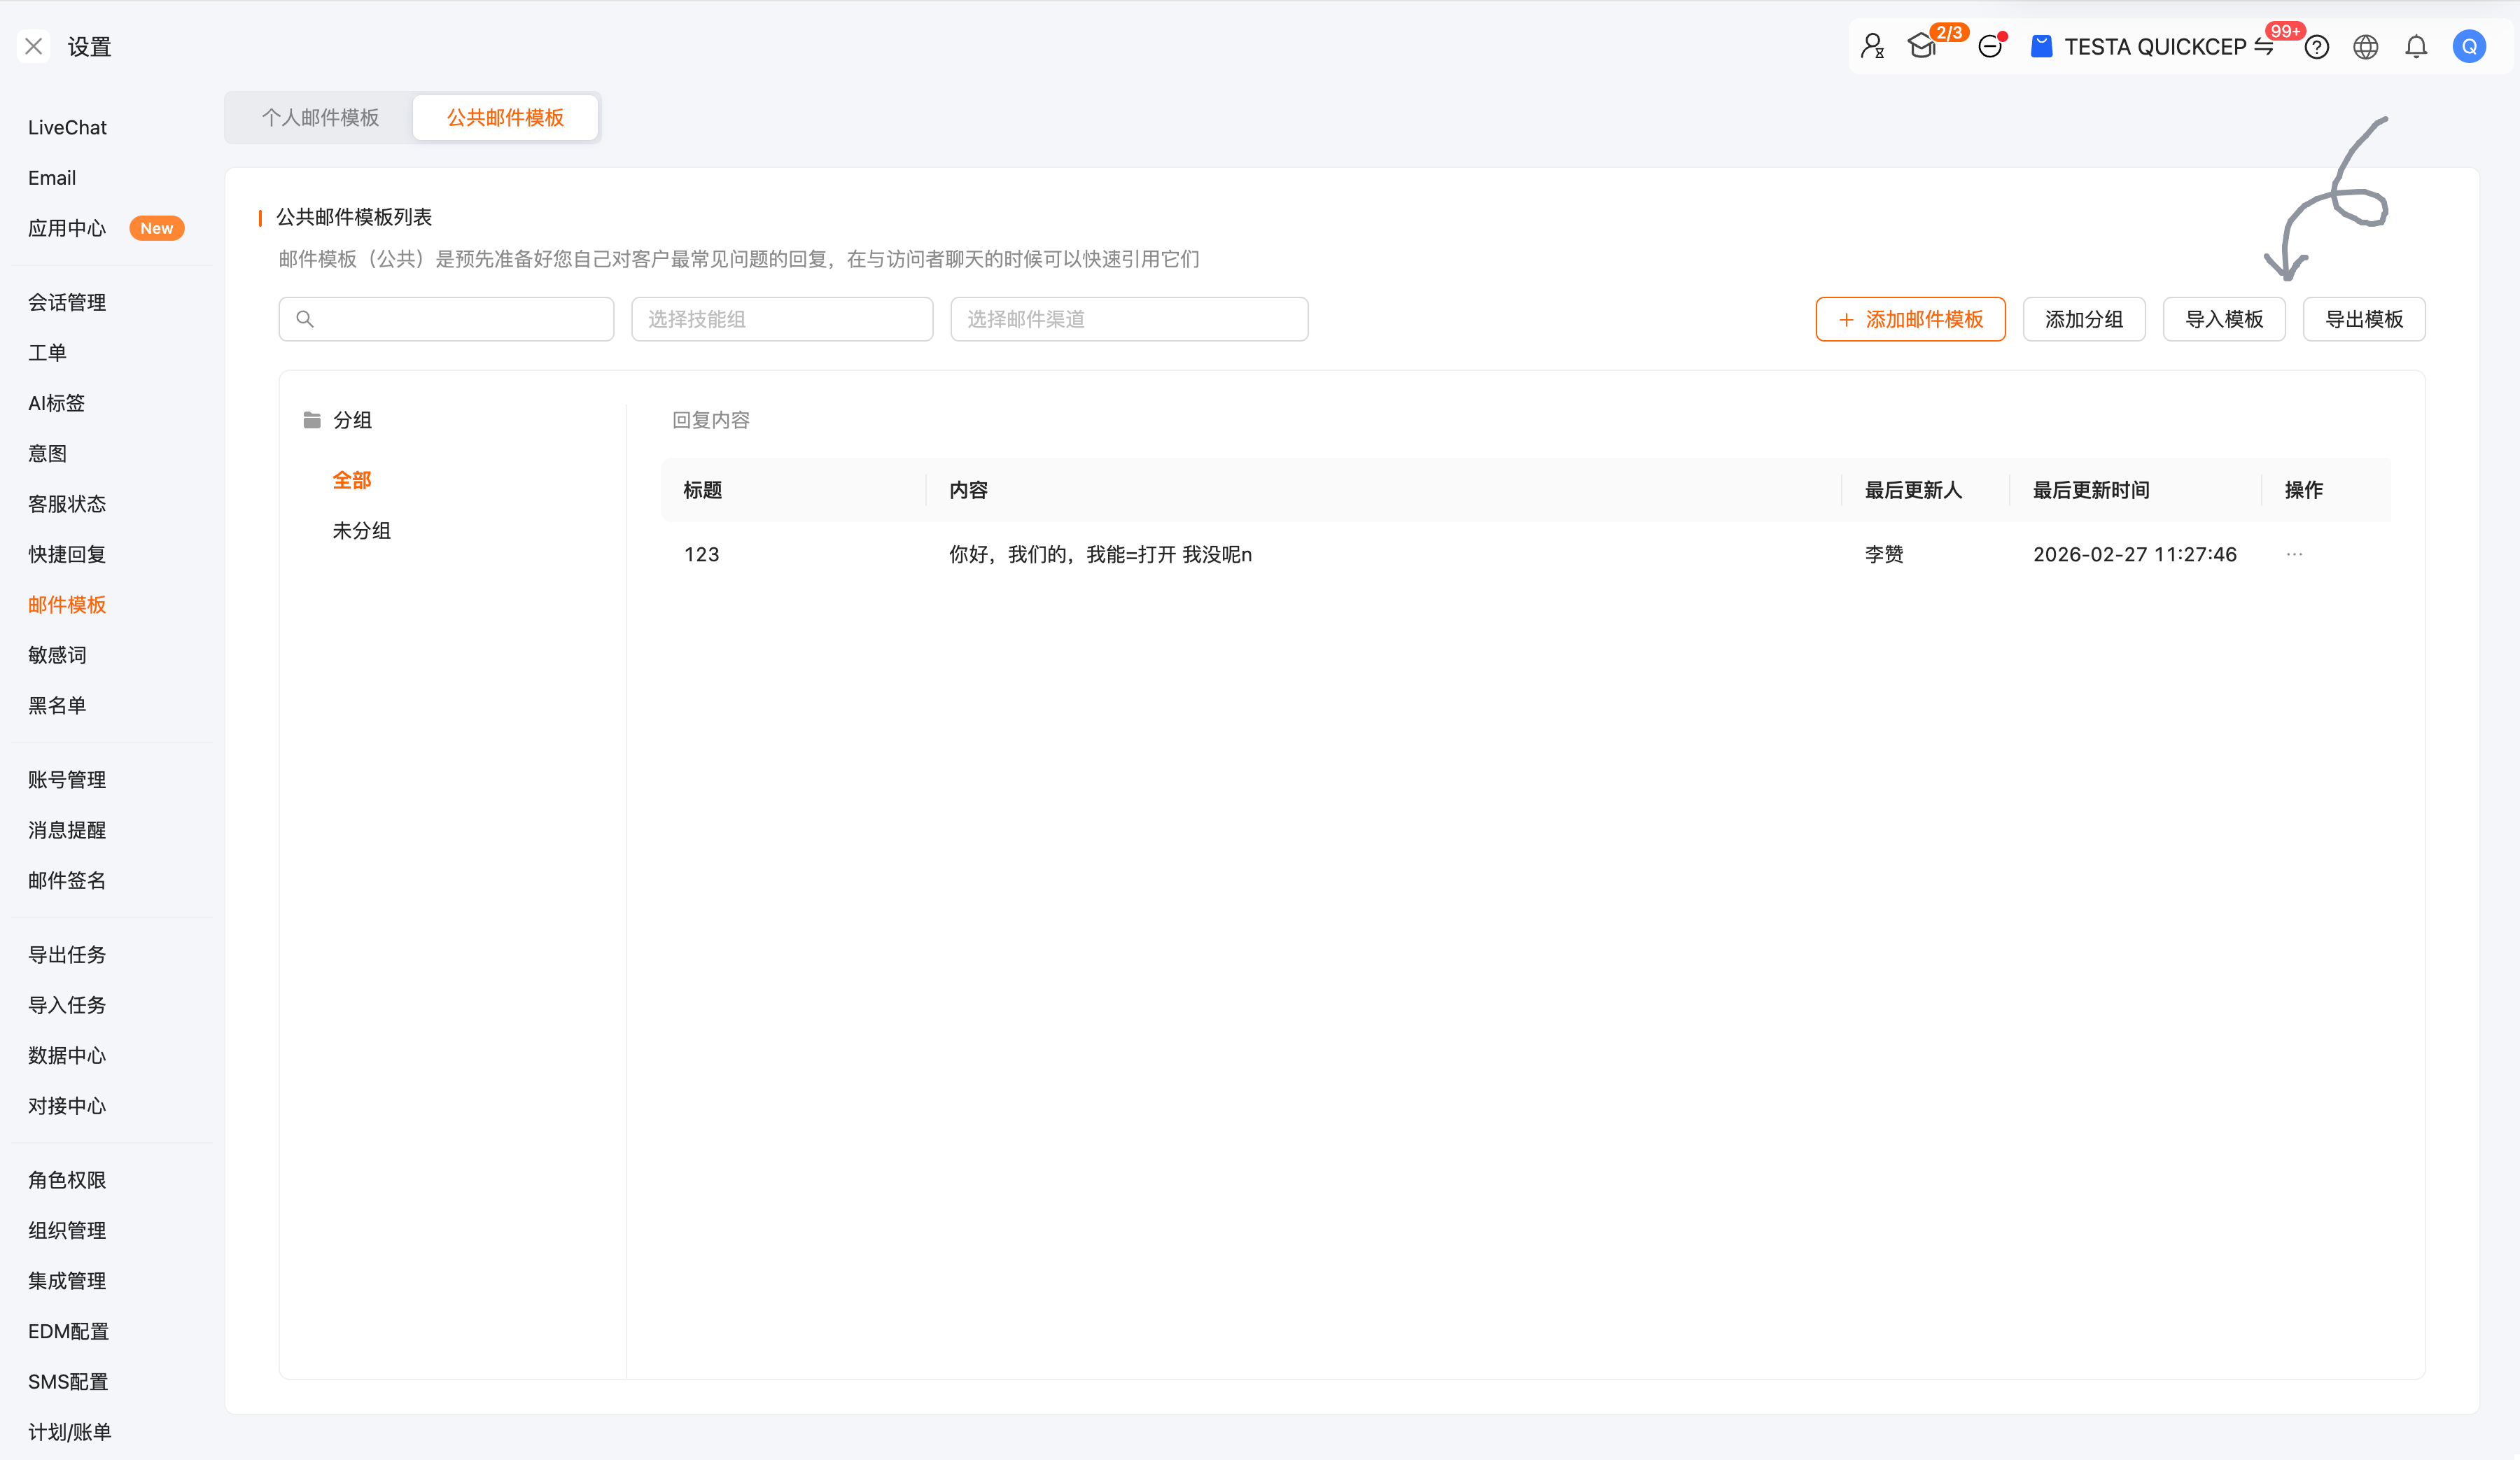Click the 导出模板 button
Image resolution: width=2520 pixels, height=1460 pixels.
pos(2364,319)
